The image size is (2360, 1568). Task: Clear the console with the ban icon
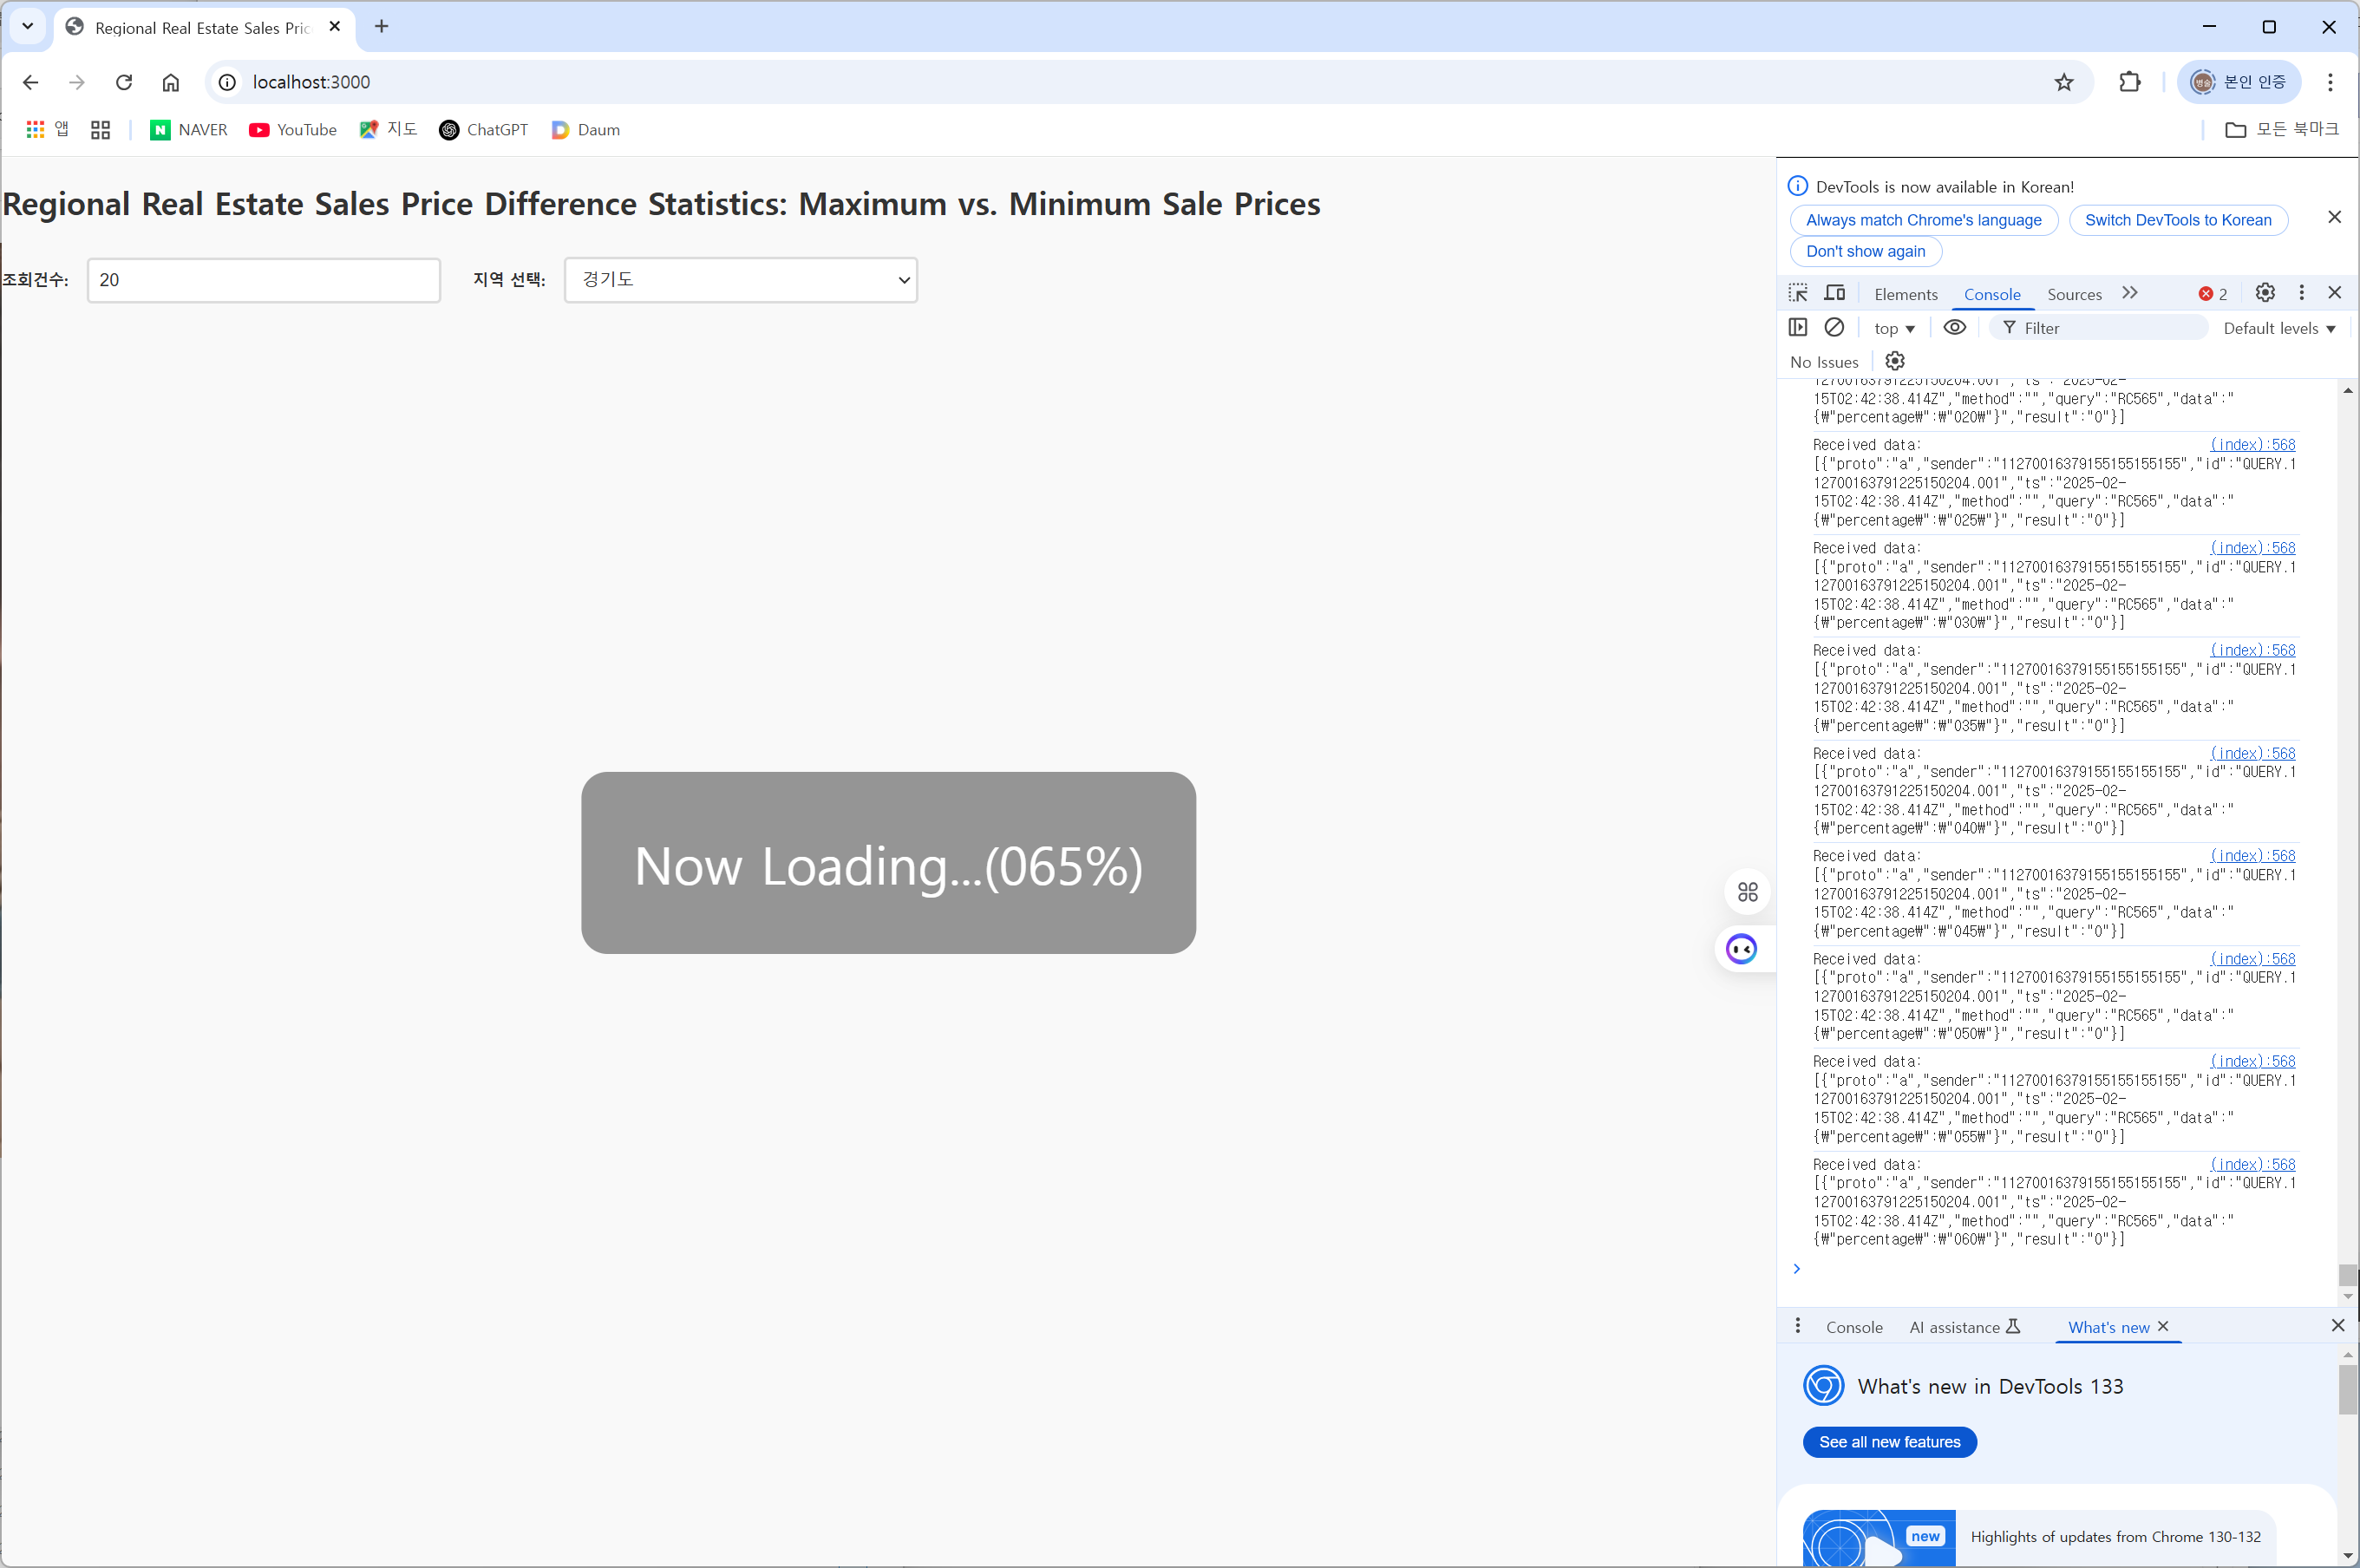point(1834,328)
